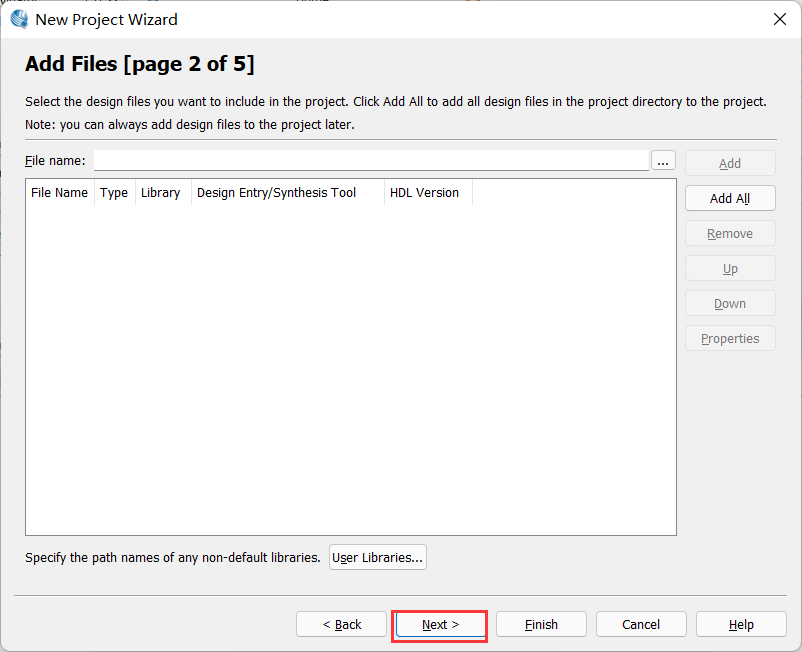
Task: Click the Add button
Action: click(x=730, y=163)
